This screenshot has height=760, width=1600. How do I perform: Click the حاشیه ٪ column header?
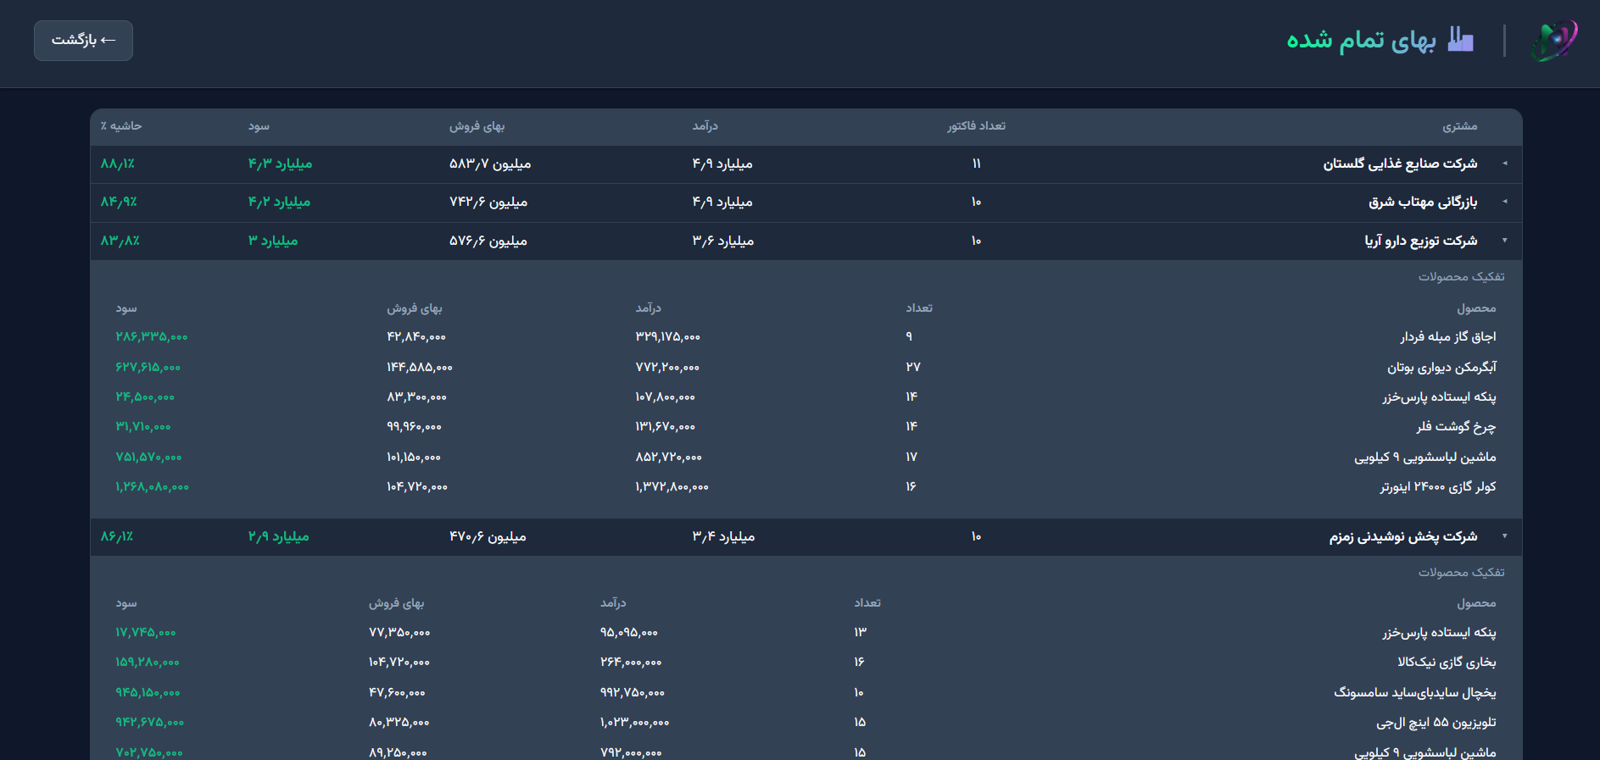click(121, 126)
